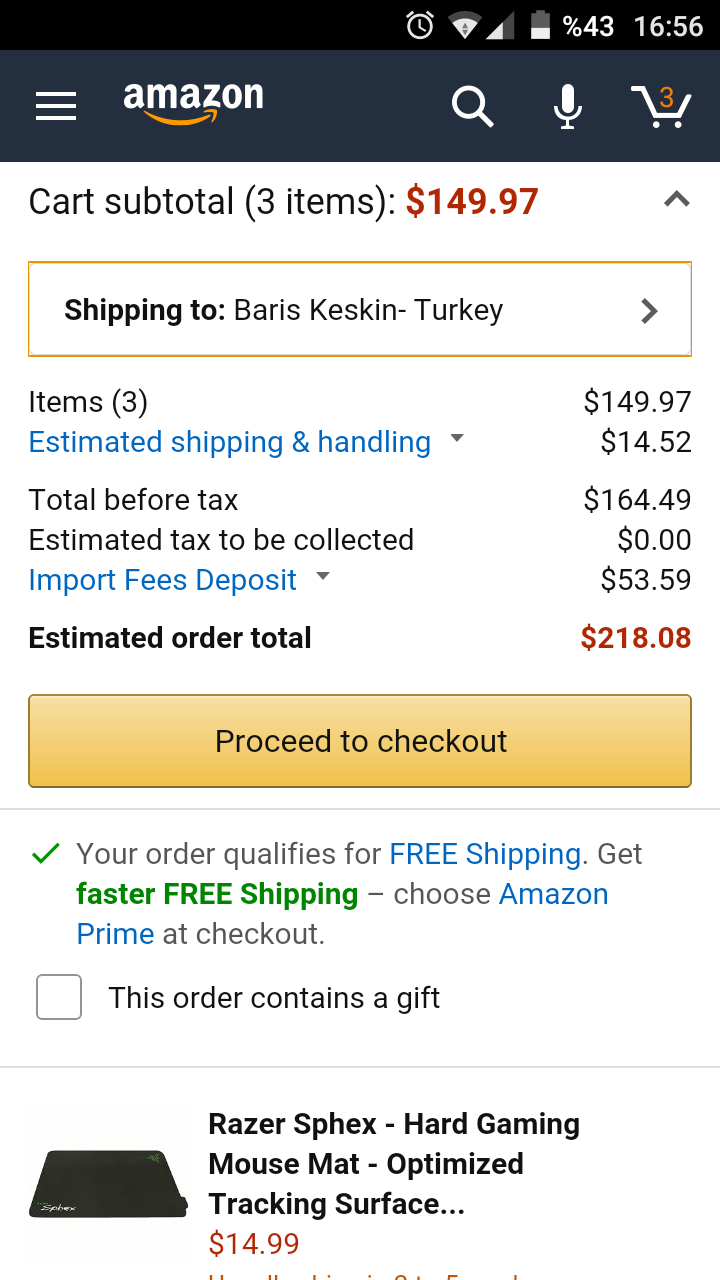The width and height of the screenshot is (720, 1280).
Task: Collapse the cart subtotal summary chevron
Action: click(x=677, y=199)
